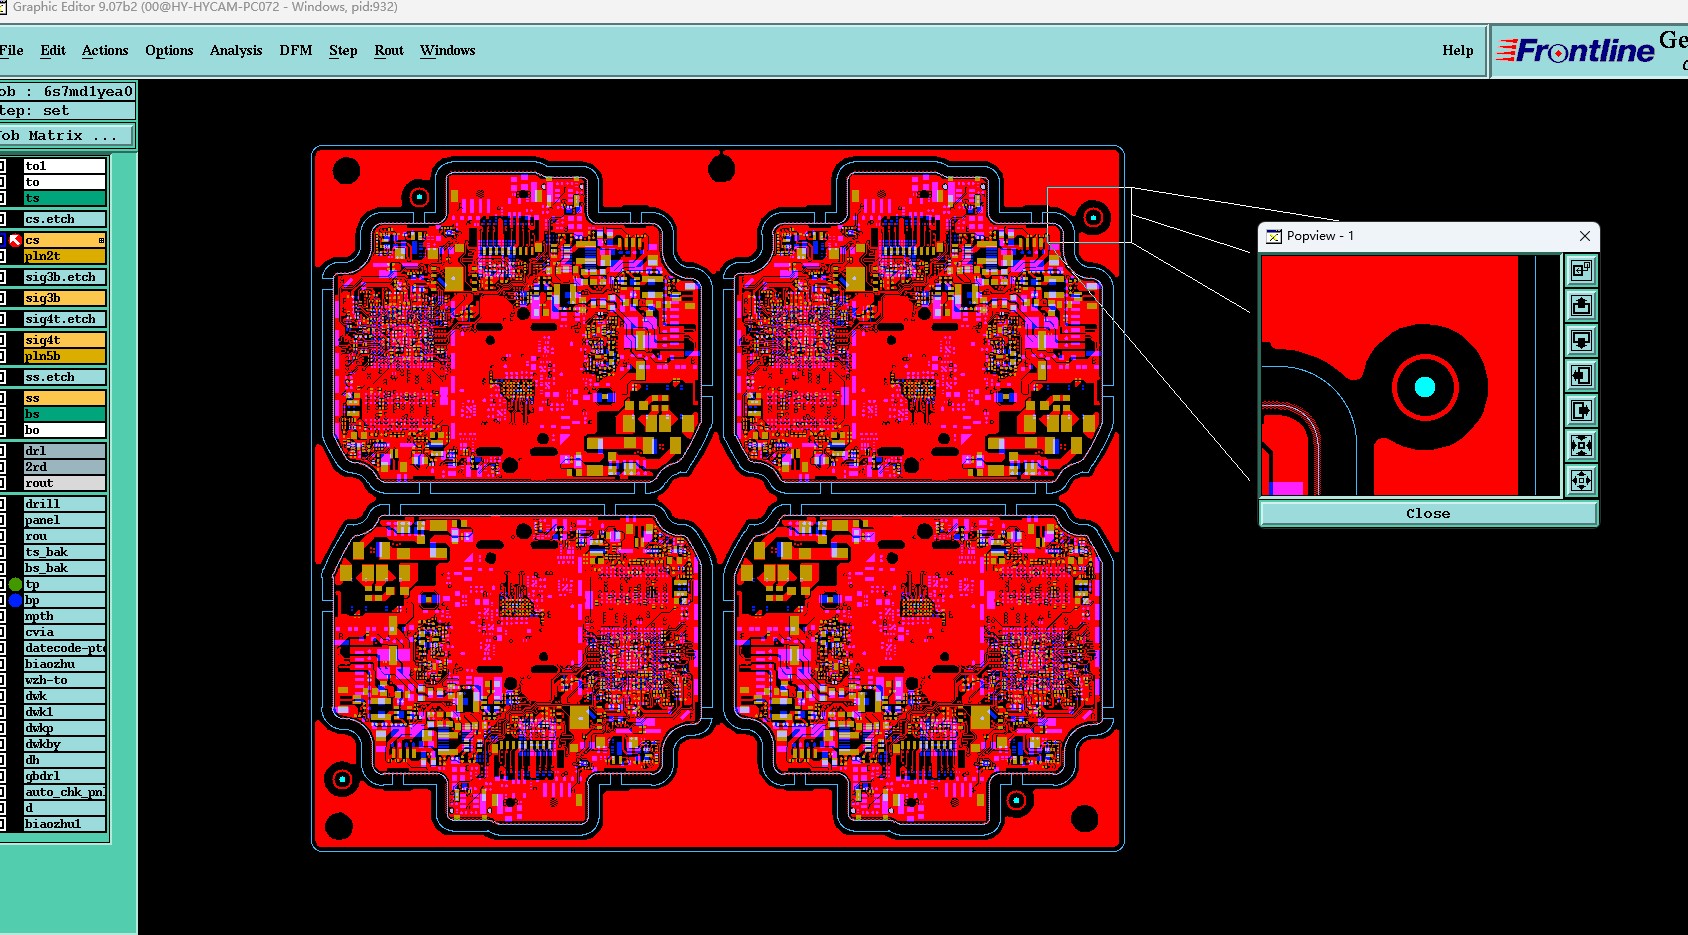Viewport: 1688px width, 935px height.
Task: Toggle the checkbox for layer ss
Action: [x=2, y=398]
